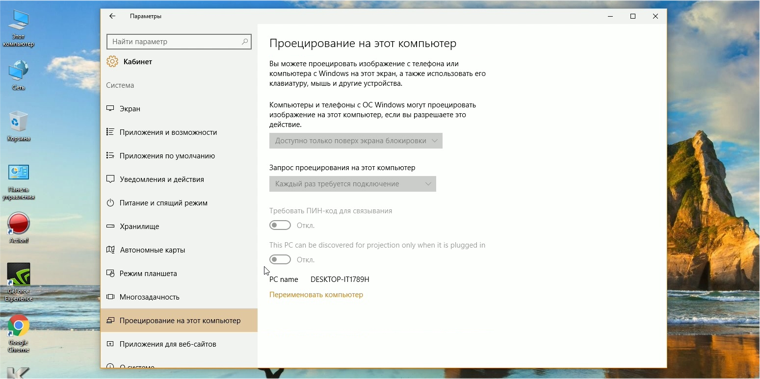The height and width of the screenshot is (379, 760).
Task: Click the Режим планшета icon
Action: coord(110,273)
